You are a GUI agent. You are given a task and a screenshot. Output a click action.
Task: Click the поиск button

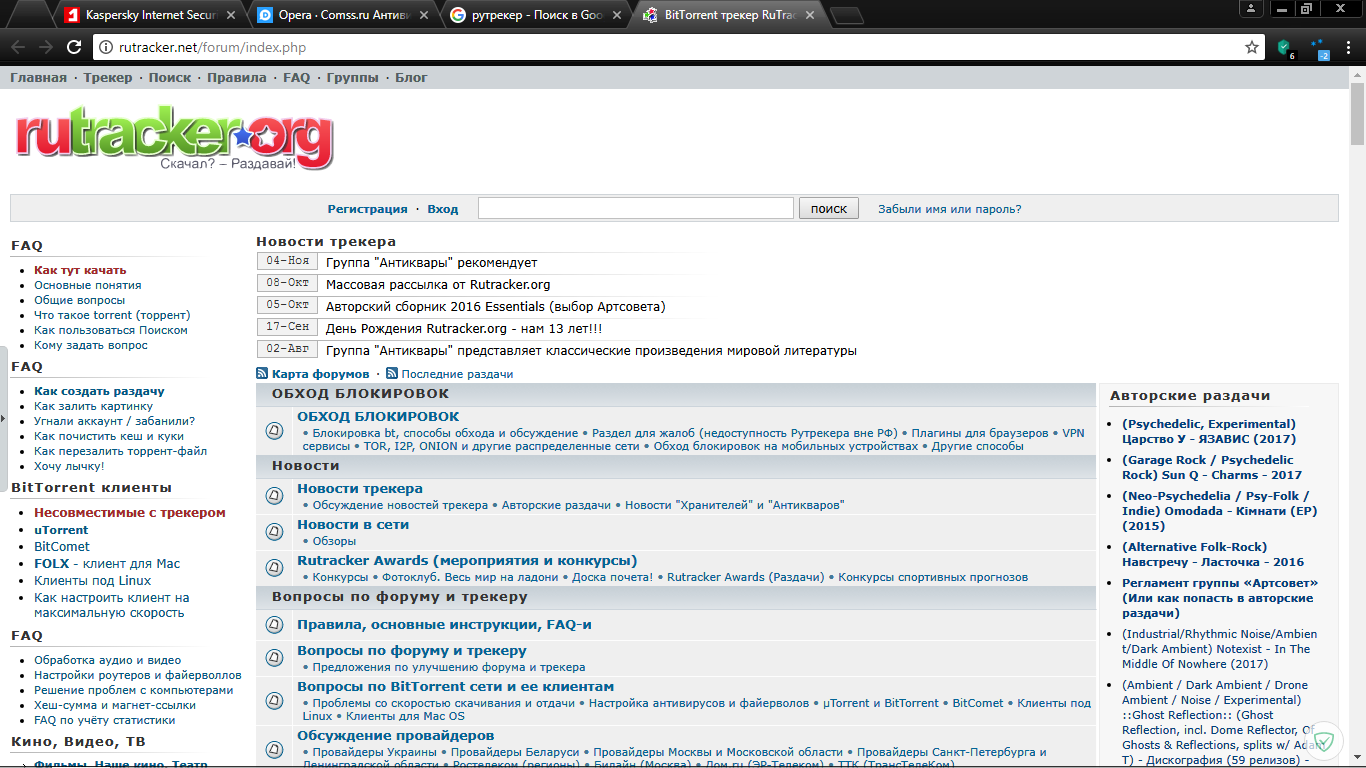pyautogui.click(x=829, y=208)
